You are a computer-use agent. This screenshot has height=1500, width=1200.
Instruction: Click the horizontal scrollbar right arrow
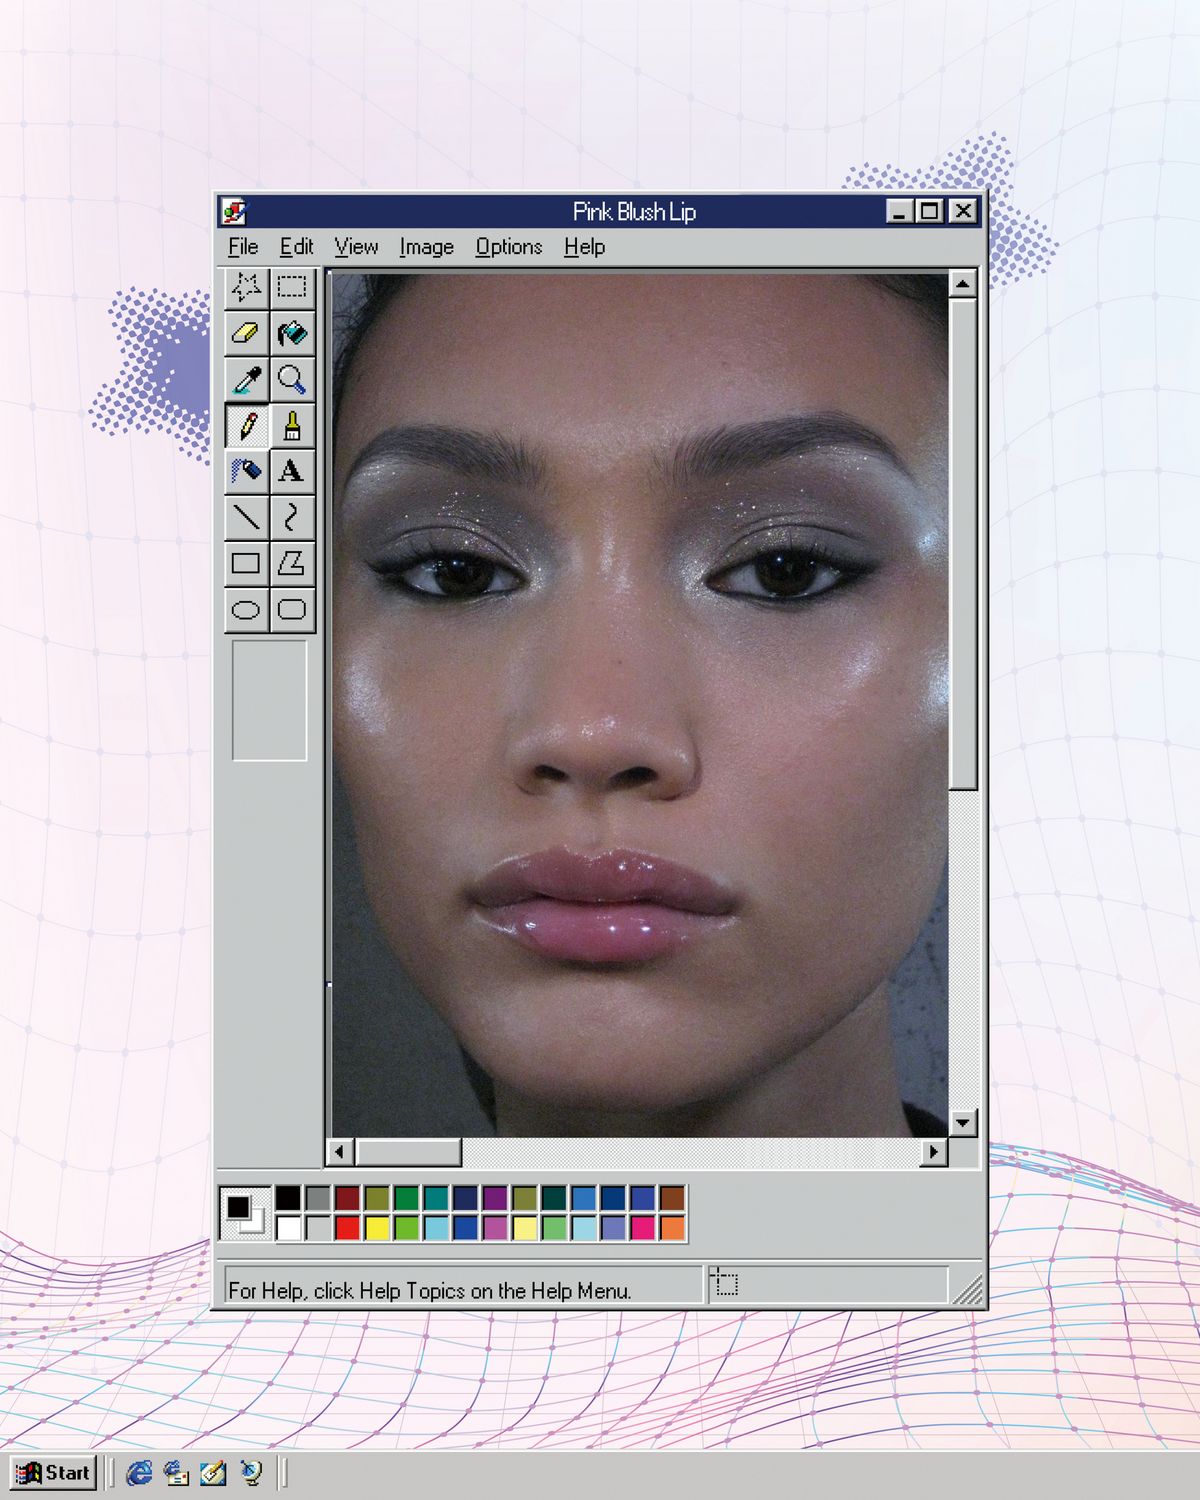[x=933, y=1152]
